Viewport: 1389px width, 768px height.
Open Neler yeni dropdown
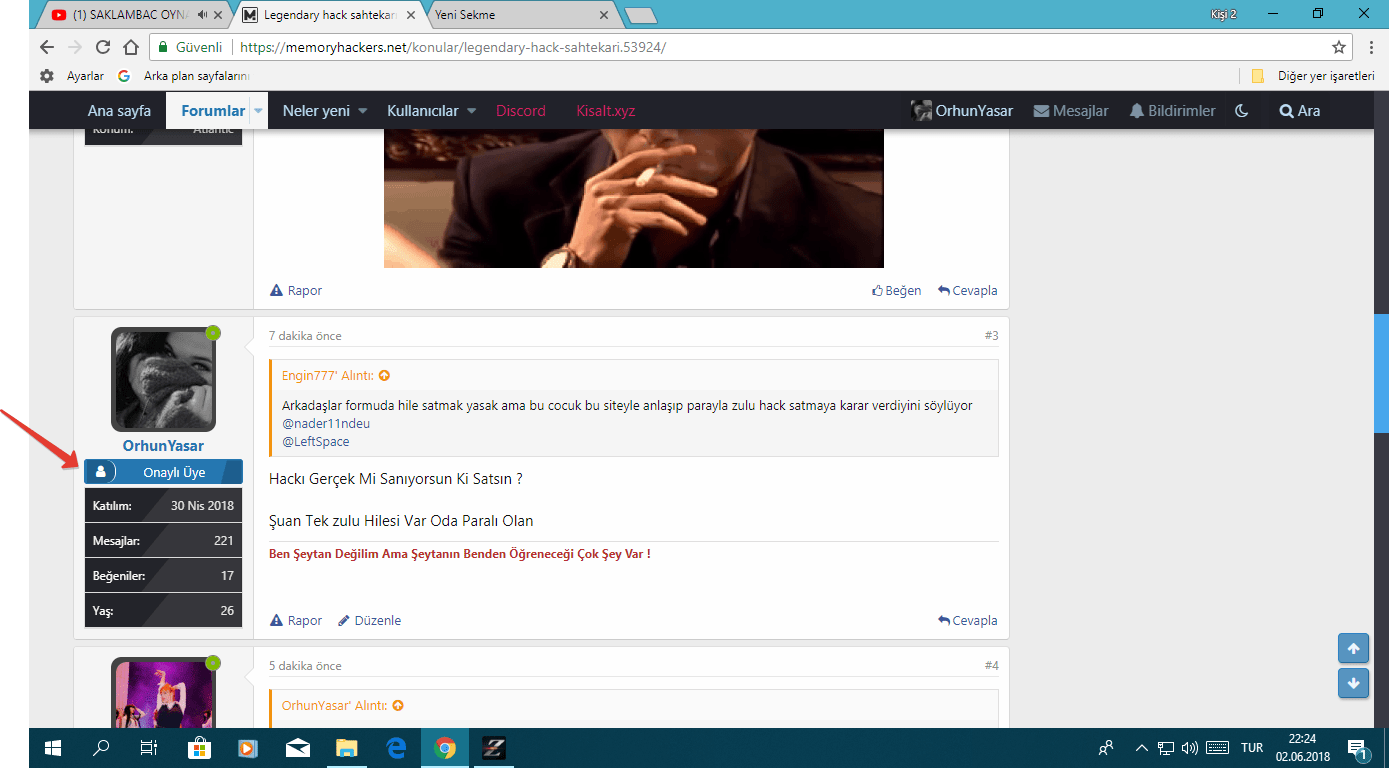pyautogui.click(x=325, y=111)
